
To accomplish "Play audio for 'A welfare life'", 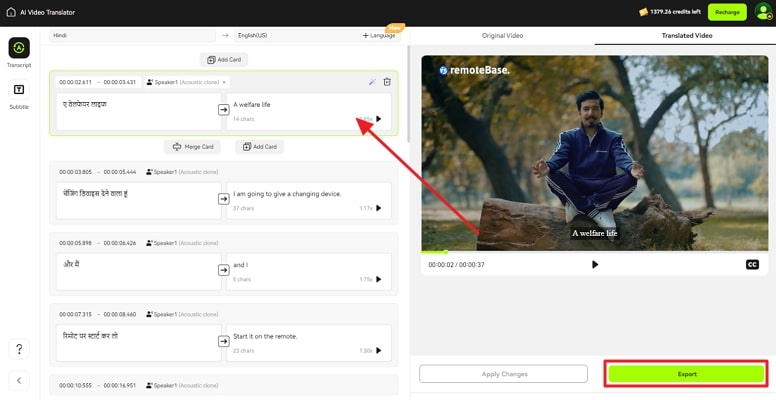I will 379,119.
